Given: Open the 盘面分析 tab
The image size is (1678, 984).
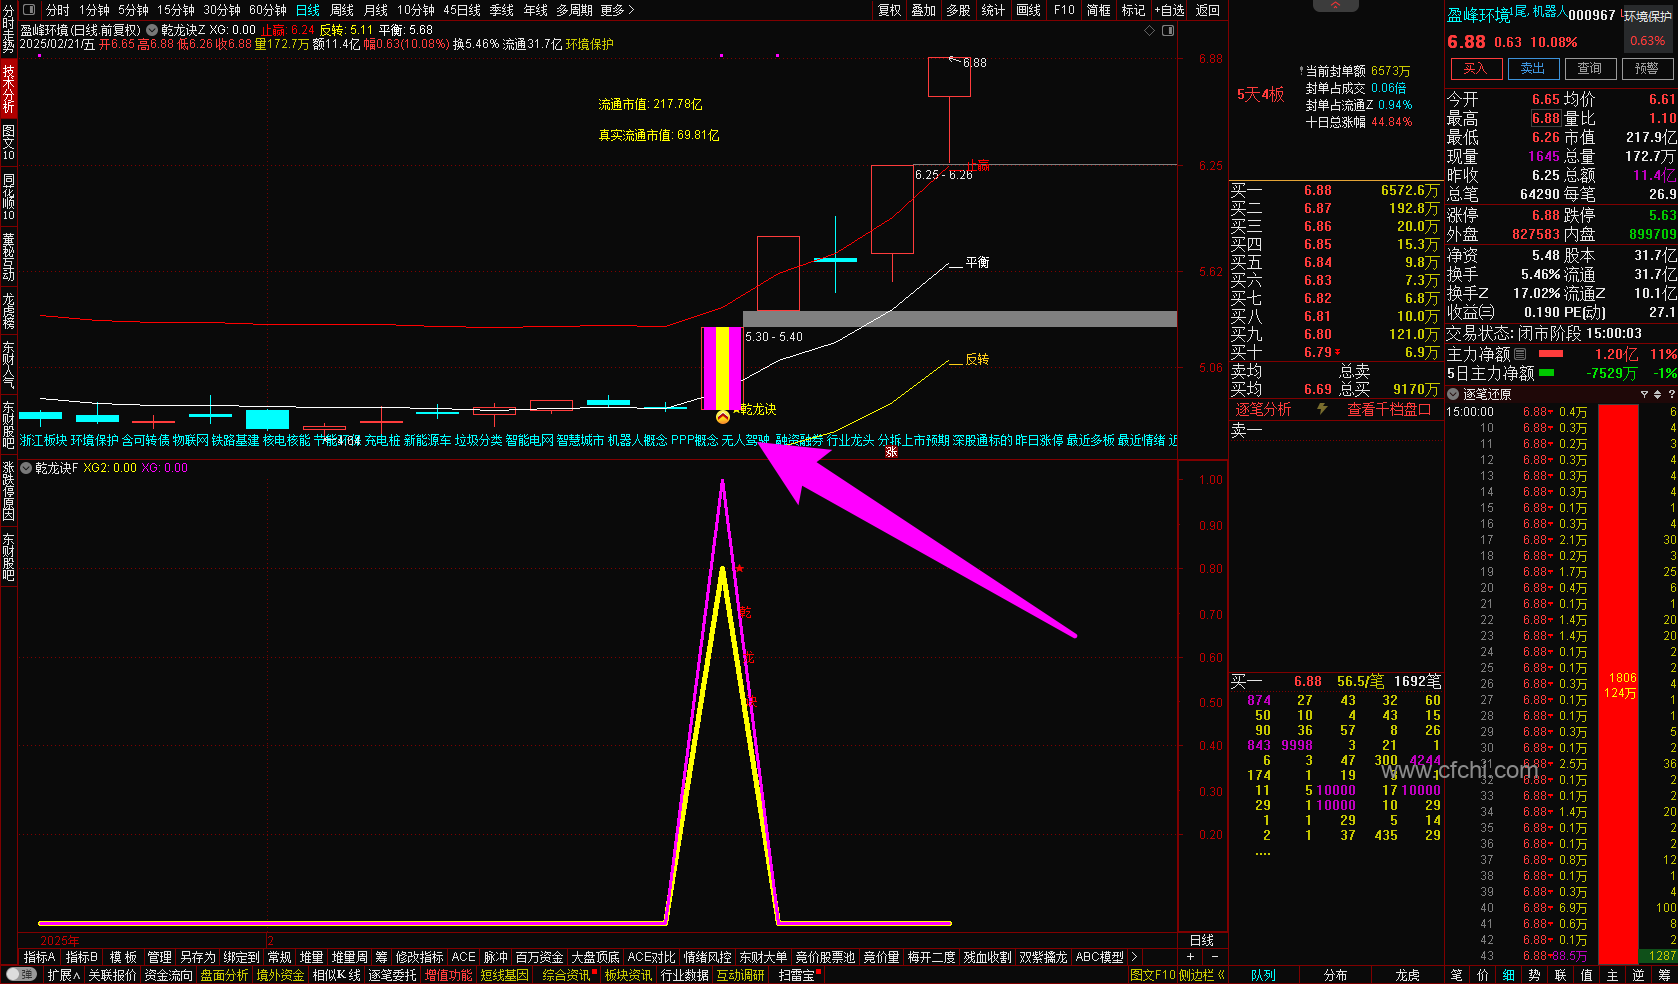Looking at the screenshot, I should coord(224,975).
